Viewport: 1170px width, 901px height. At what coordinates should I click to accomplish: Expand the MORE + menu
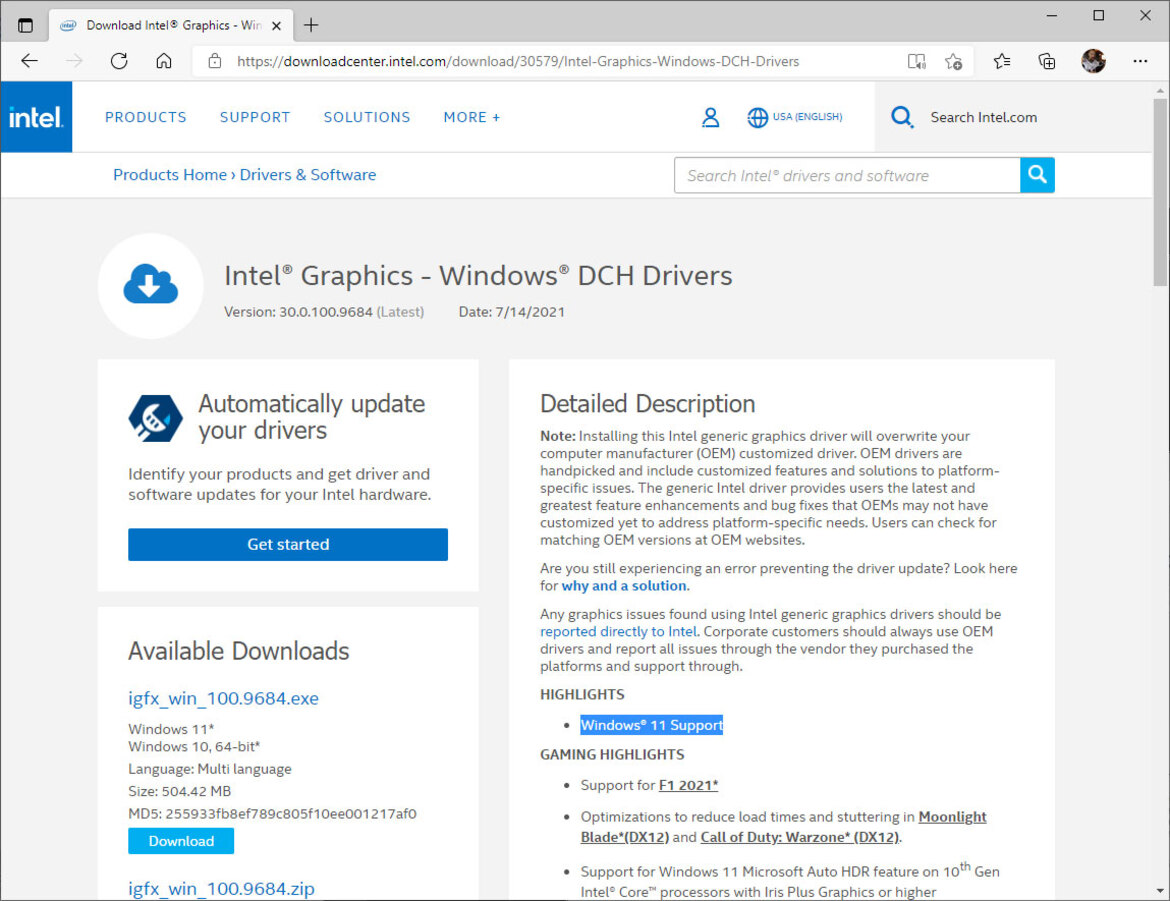[472, 117]
